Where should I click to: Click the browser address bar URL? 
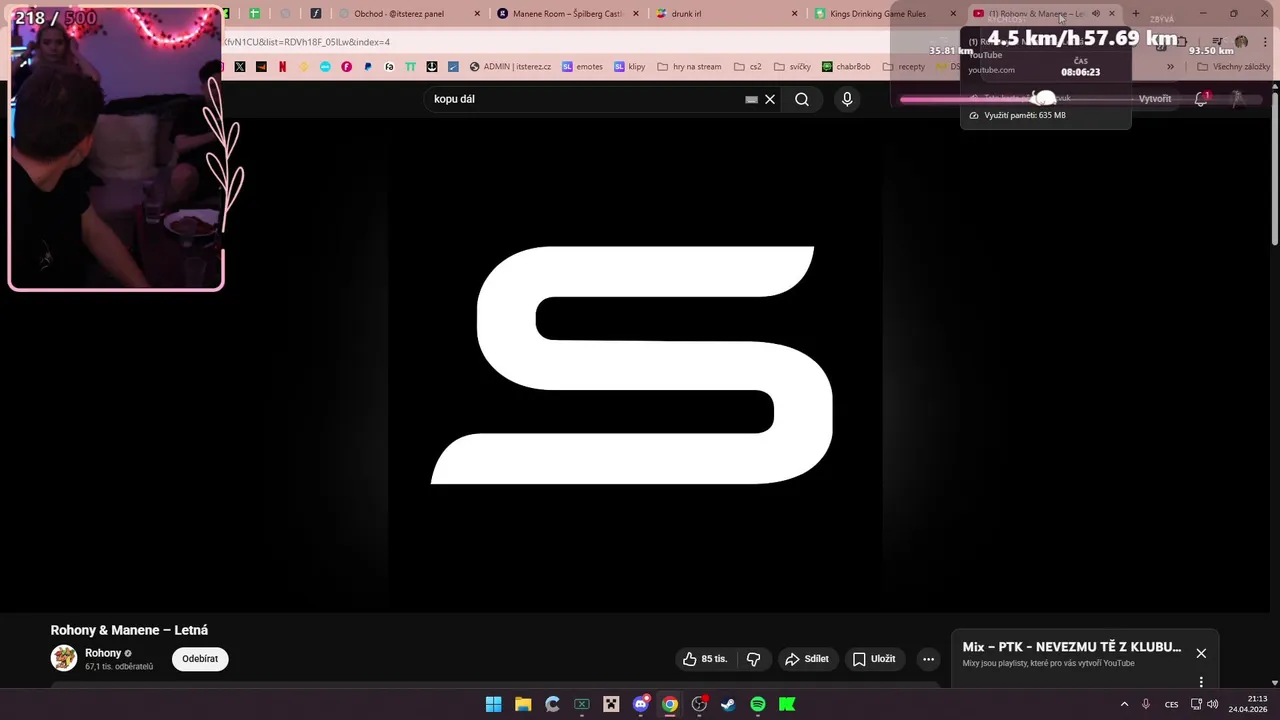pyautogui.click(x=307, y=42)
